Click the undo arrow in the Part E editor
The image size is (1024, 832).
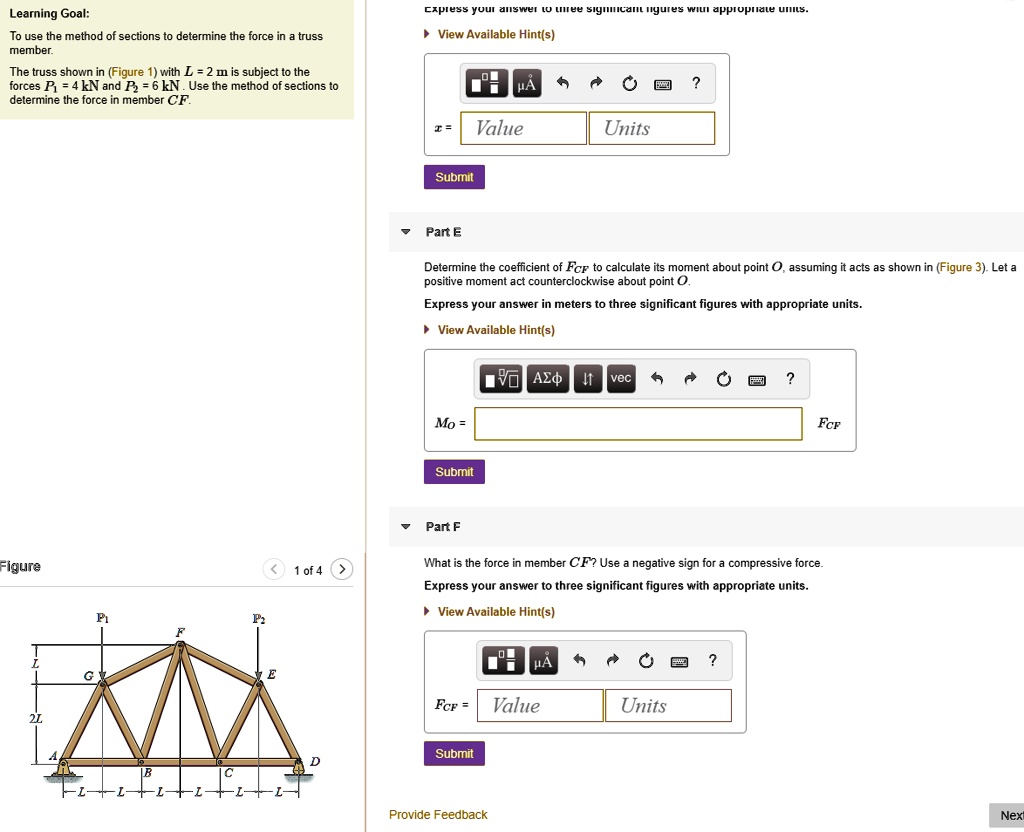(x=656, y=378)
